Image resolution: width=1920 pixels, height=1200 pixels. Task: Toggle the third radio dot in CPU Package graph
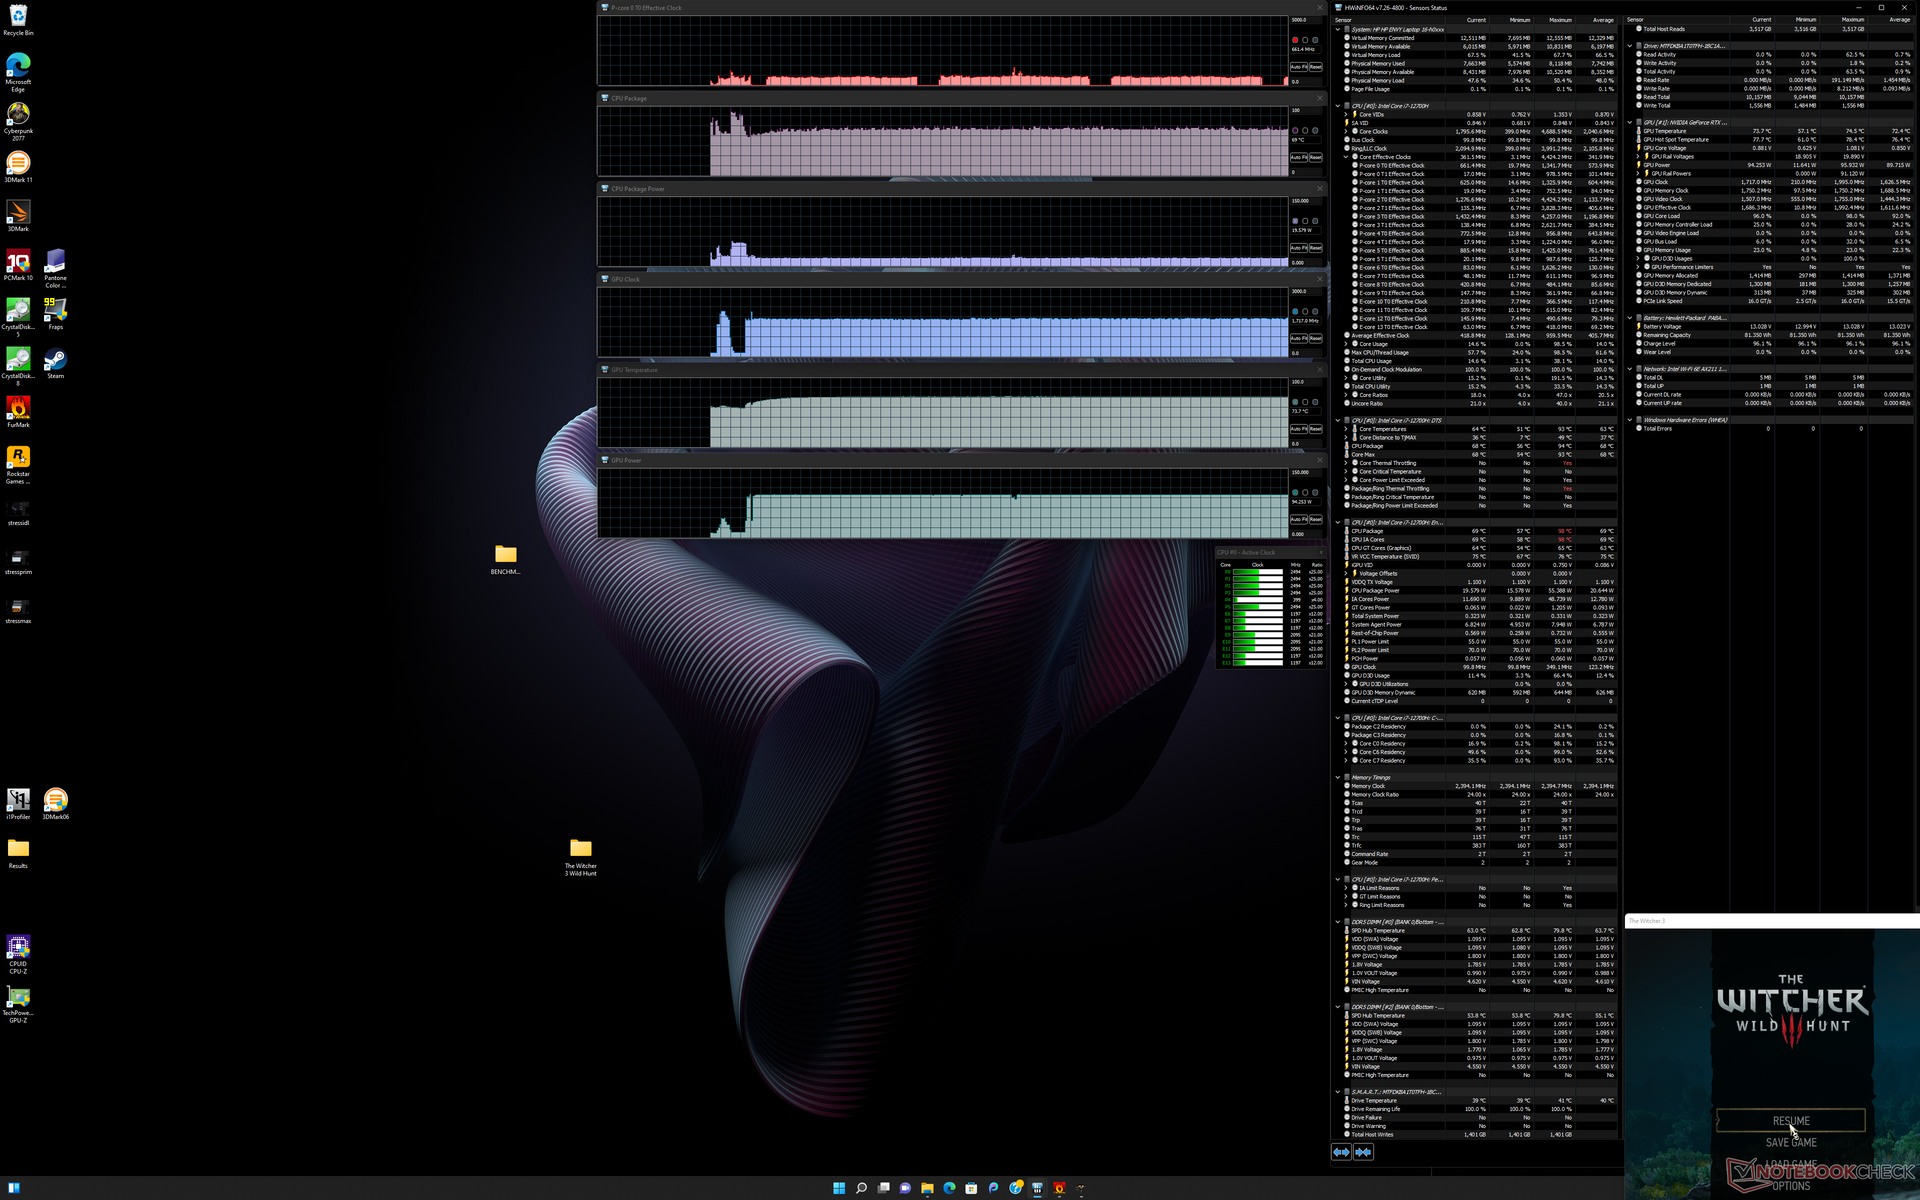click(1315, 130)
